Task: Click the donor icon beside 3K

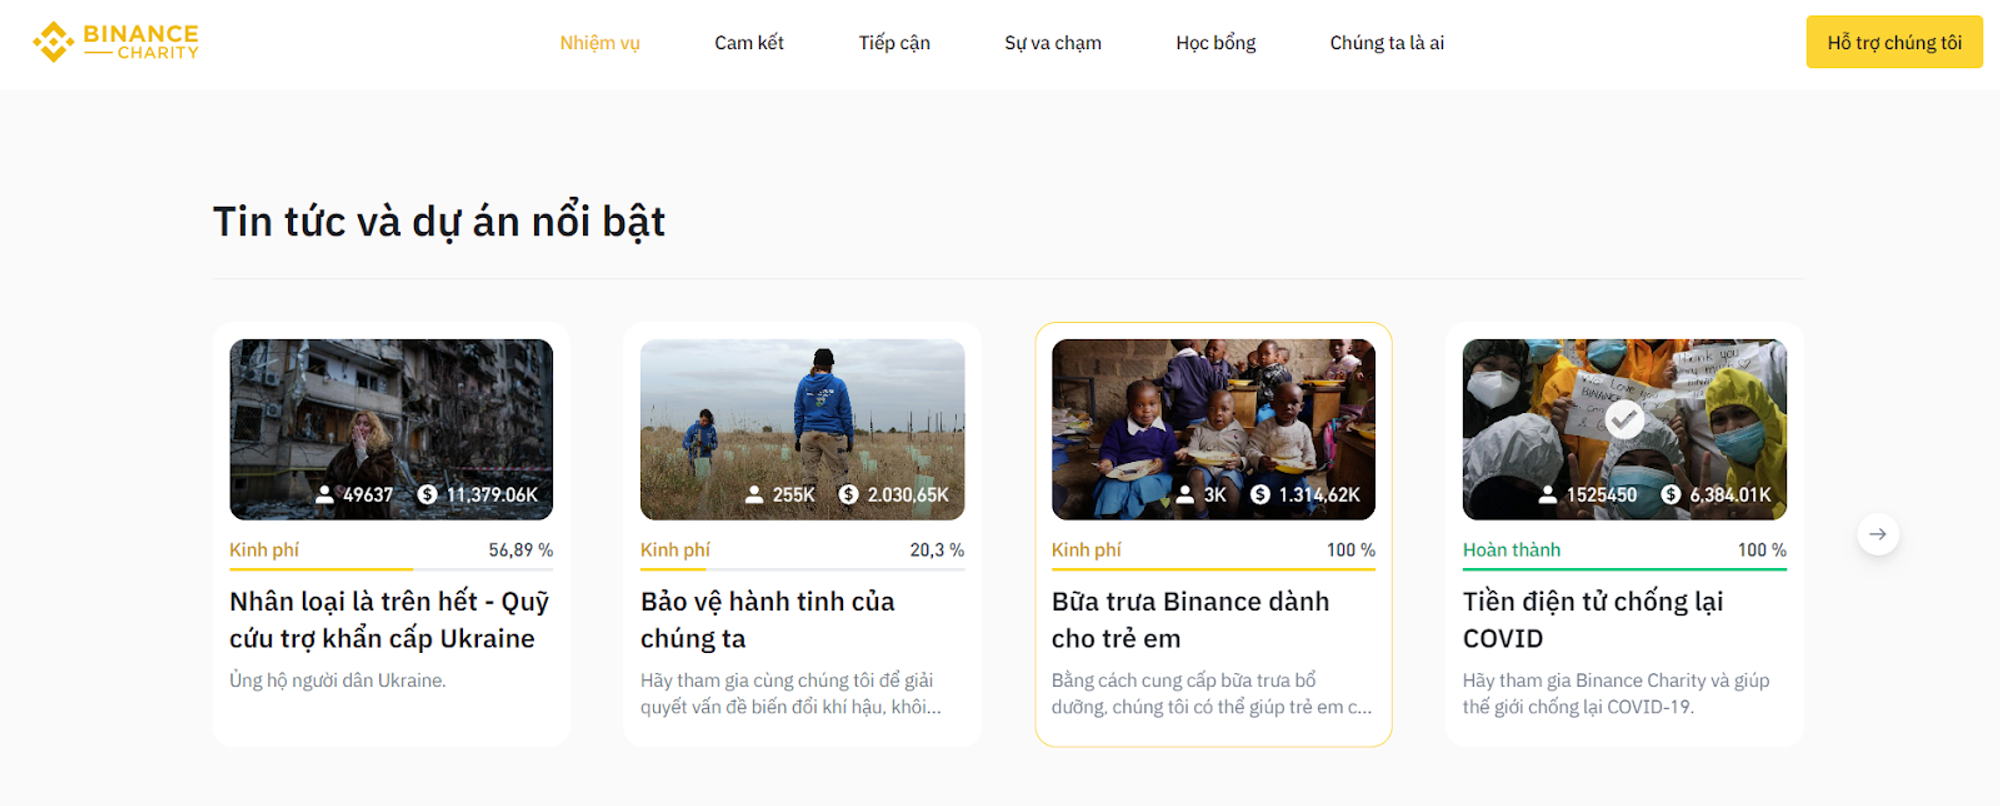Action: (1185, 494)
